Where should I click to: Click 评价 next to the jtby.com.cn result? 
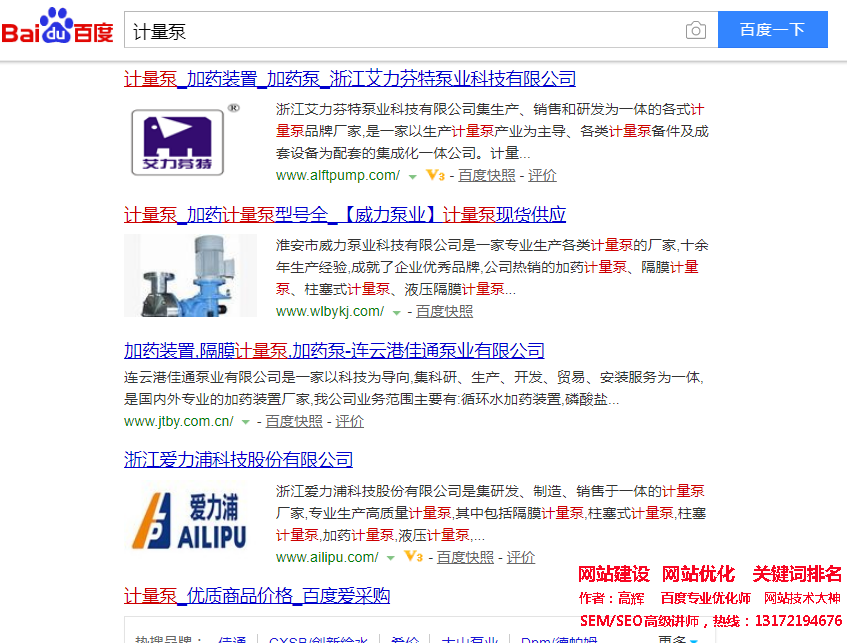(x=349, y=422)
